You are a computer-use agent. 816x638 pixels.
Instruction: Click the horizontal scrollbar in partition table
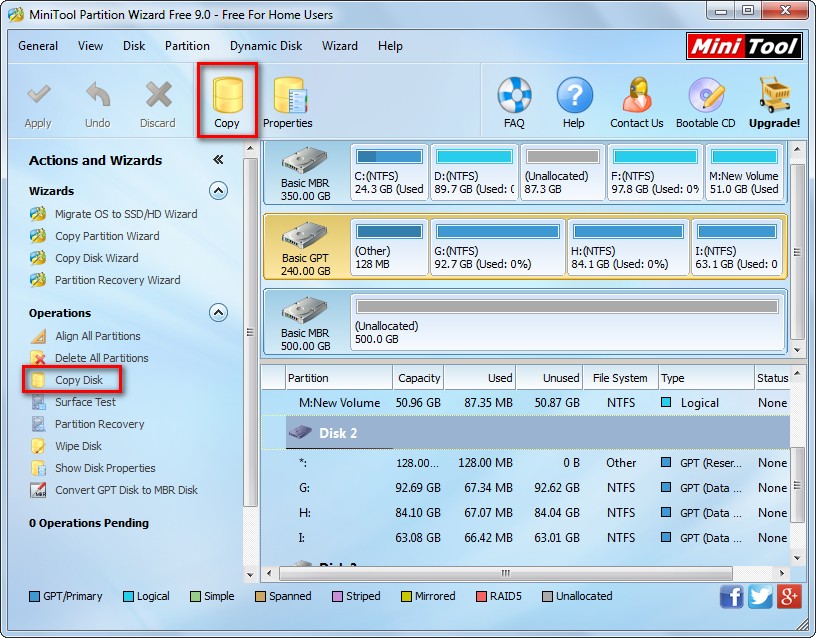point(505,573)
